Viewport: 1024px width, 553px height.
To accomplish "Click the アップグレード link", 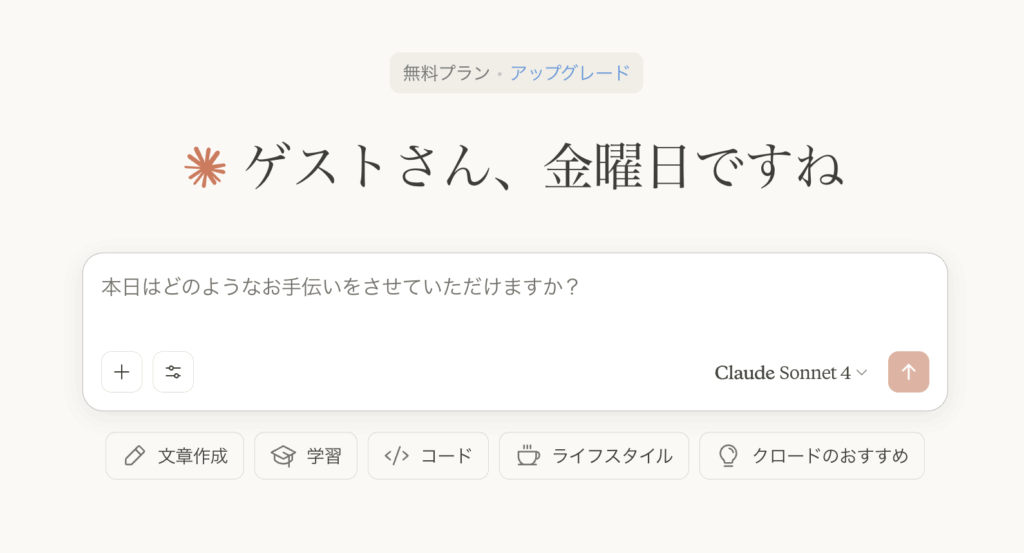I will tap(569, 72).
